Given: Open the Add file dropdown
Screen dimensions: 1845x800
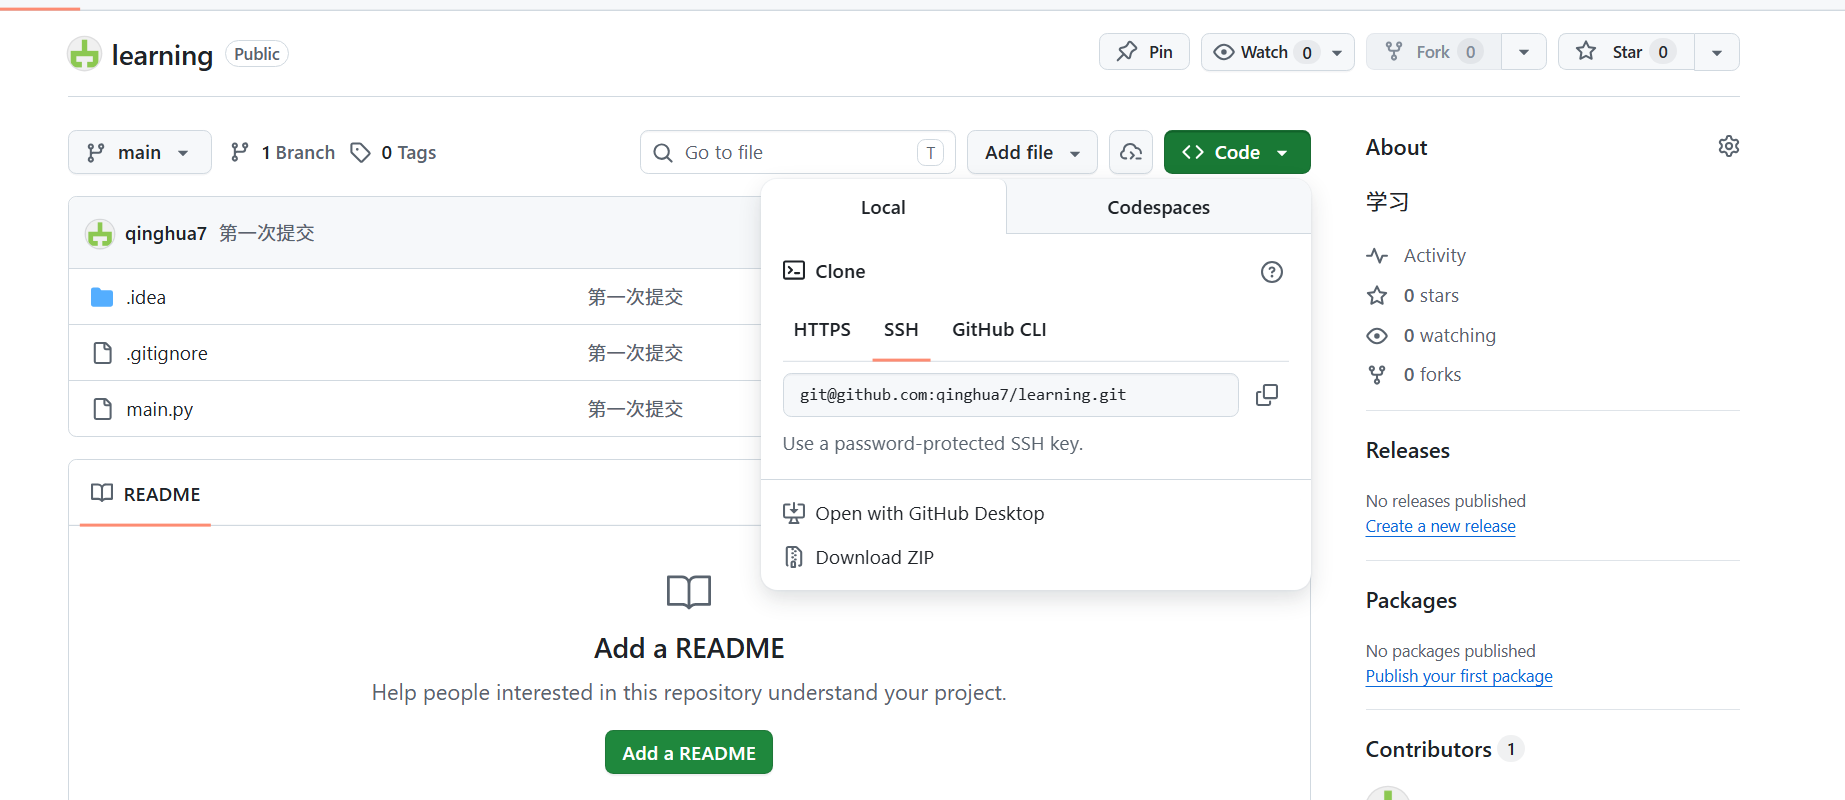Looking at the screenshot, I should (x=1032, y=152).
